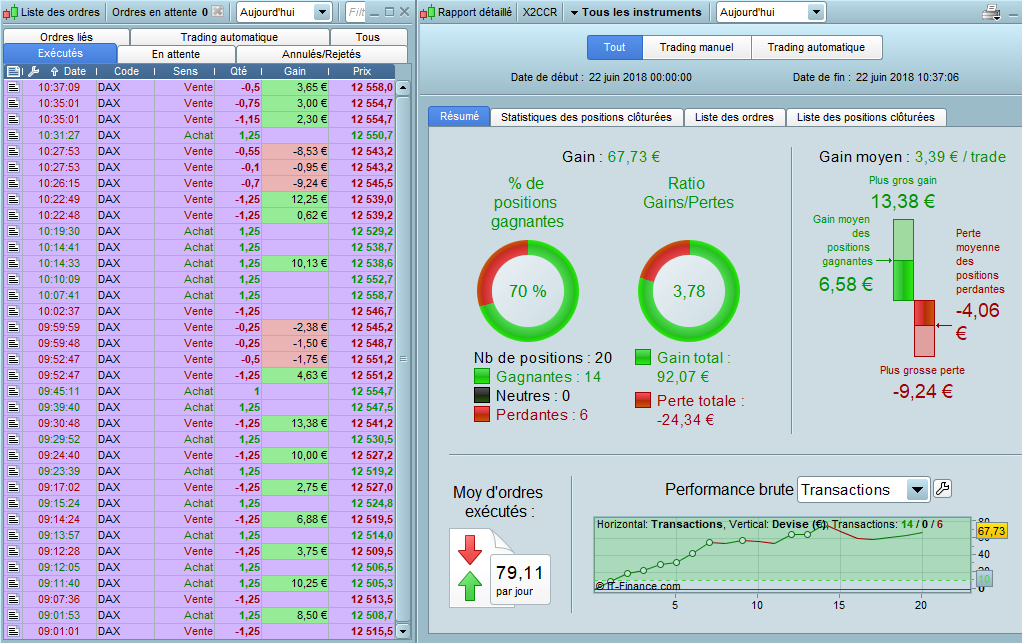The height and width of the screenshot is (643, 1022).
Task: Click the grey X icon next to Ordres en attente
Action: [218, 12]
